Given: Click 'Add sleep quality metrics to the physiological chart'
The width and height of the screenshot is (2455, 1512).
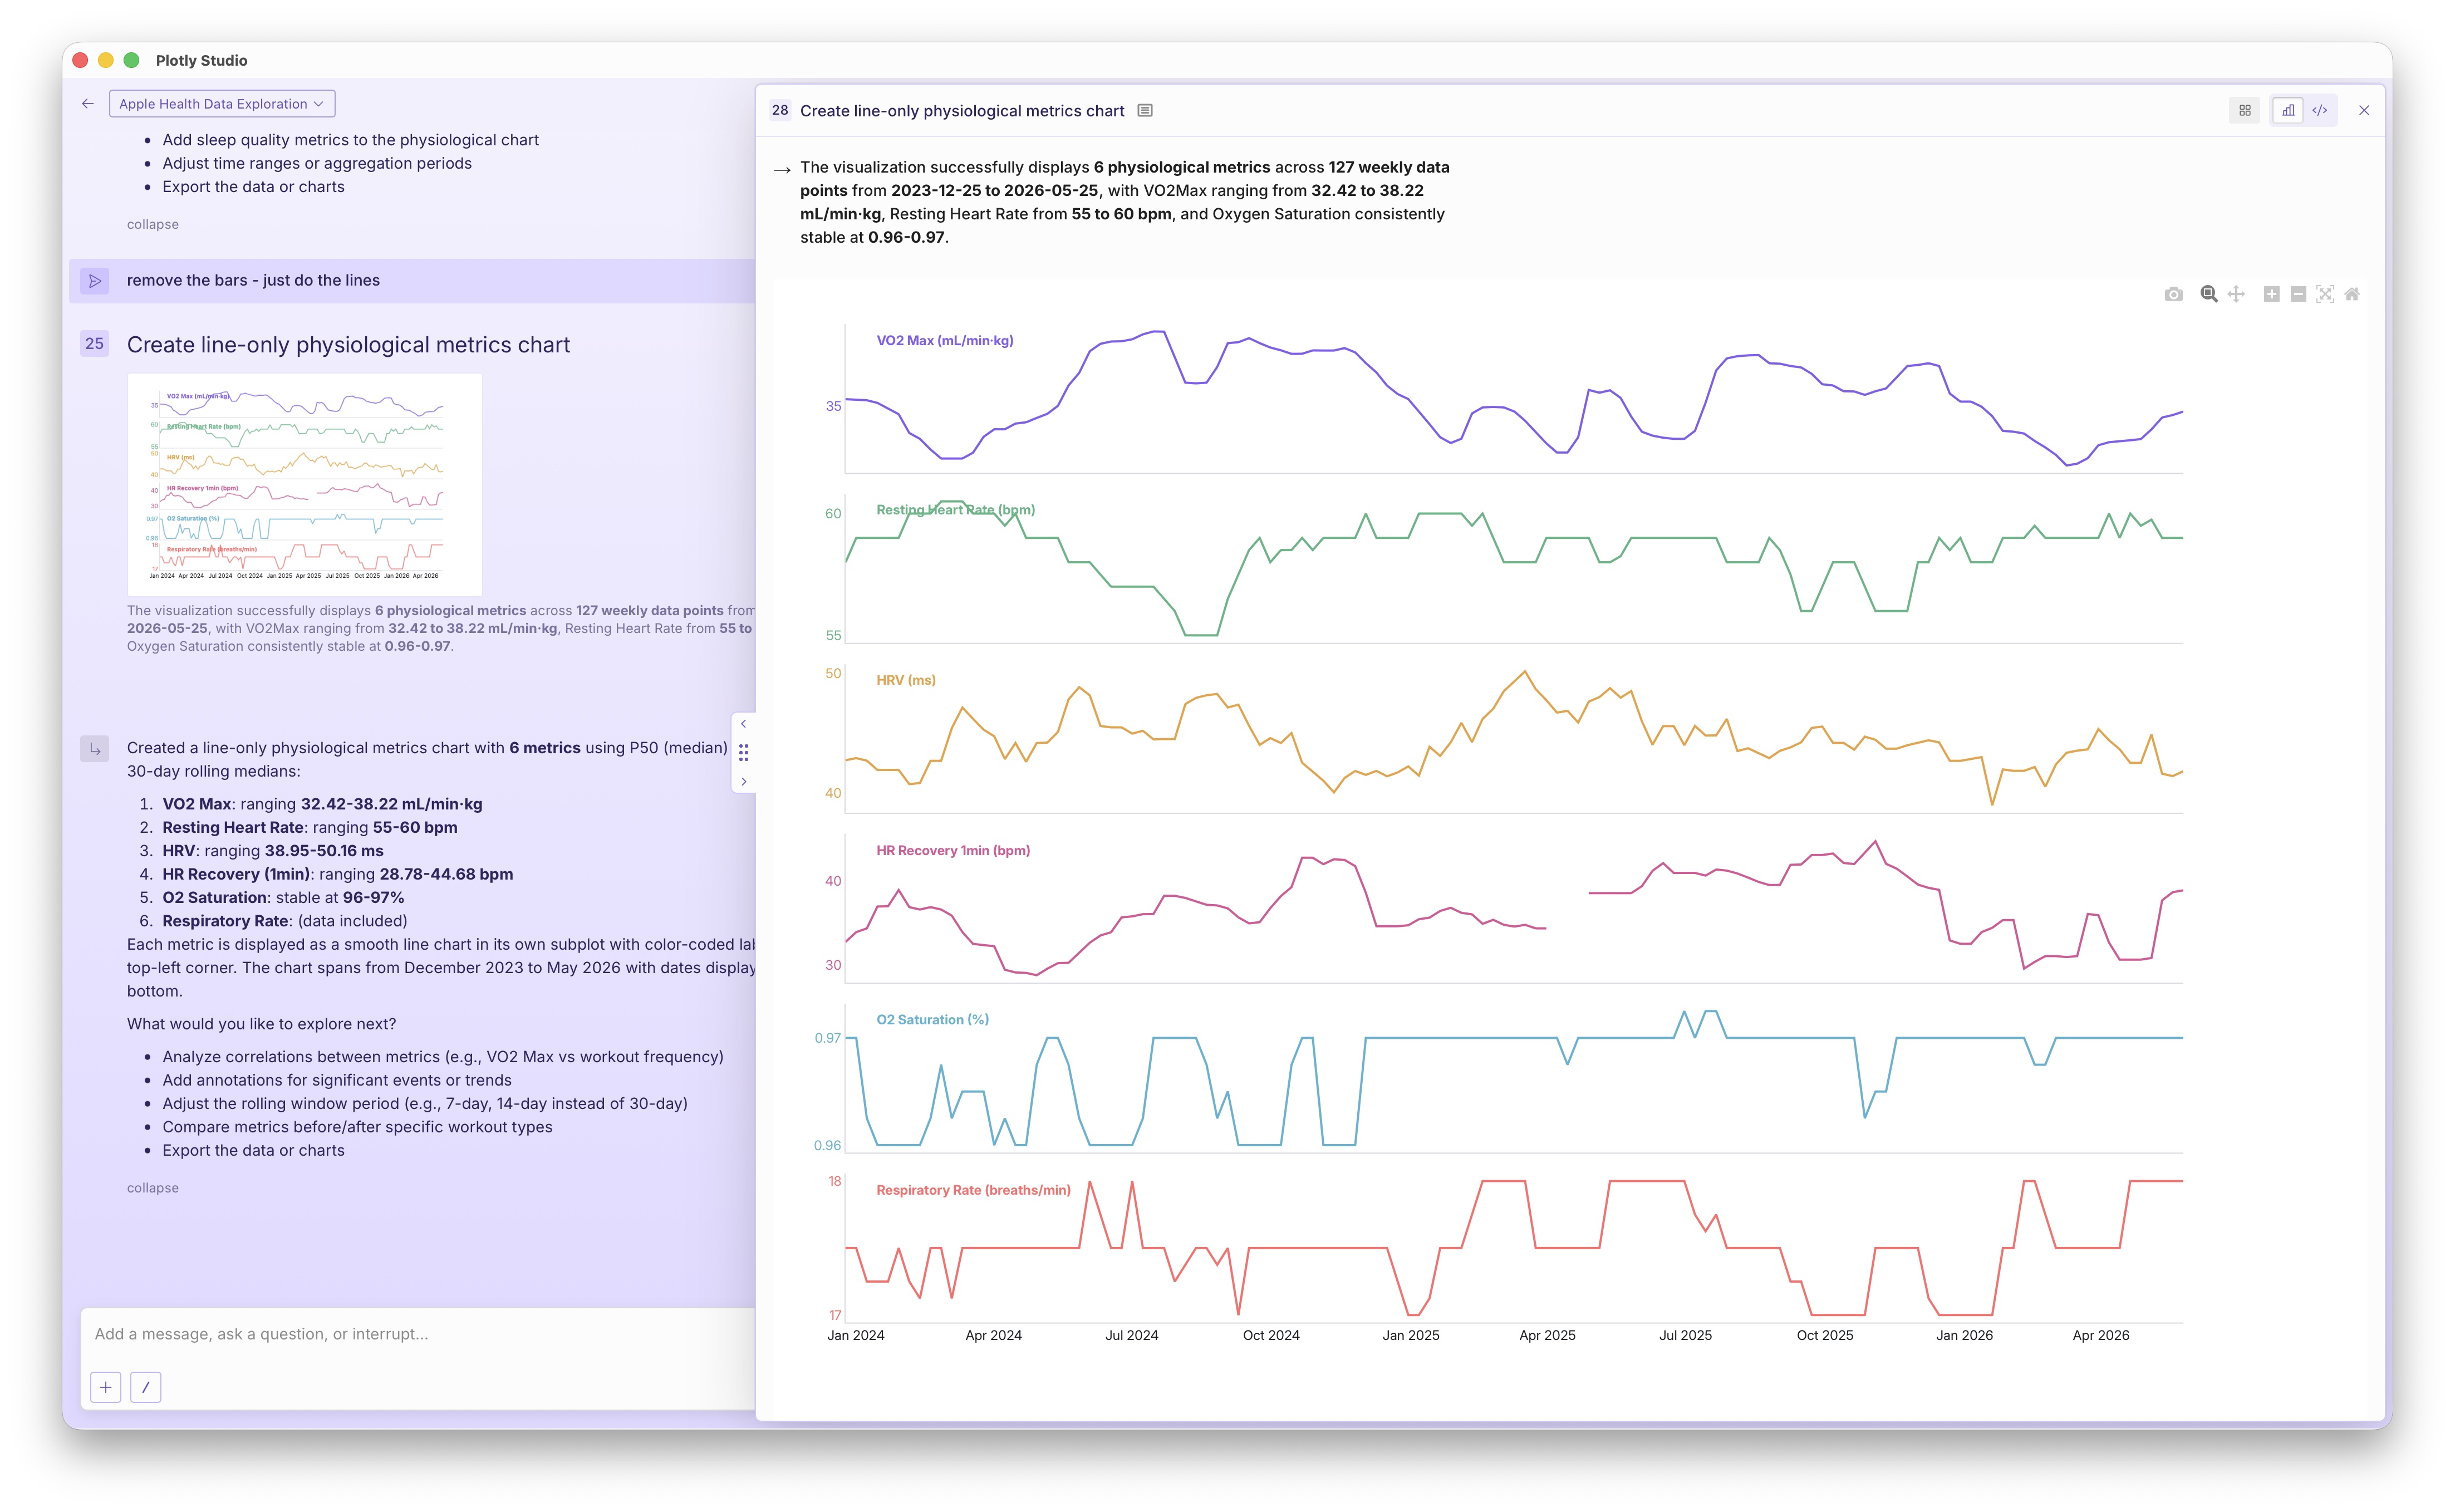Looking at the screenshot, I should 350,141.
